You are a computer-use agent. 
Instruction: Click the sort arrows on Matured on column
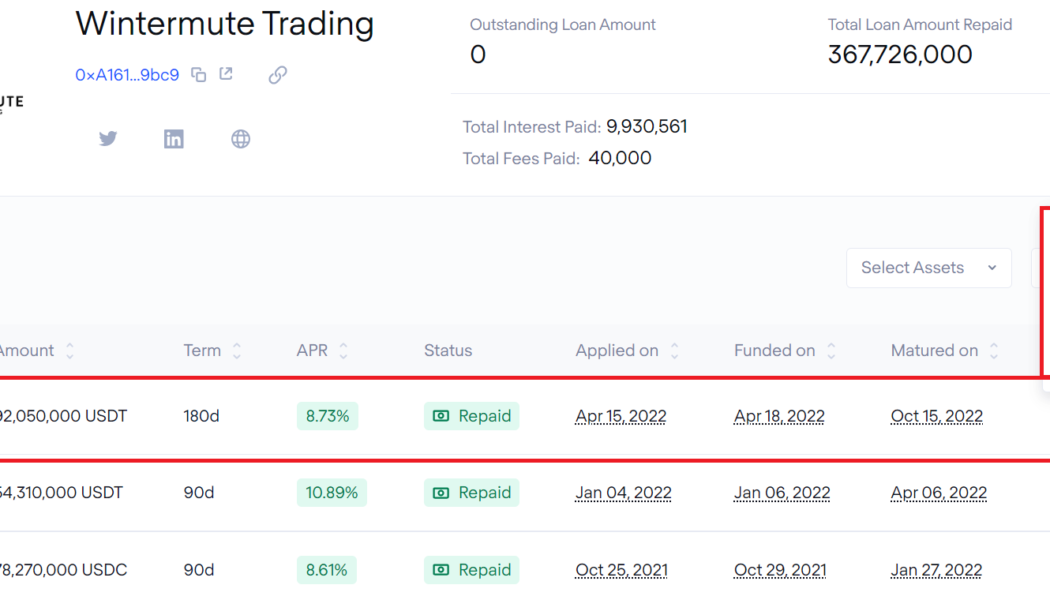click(993, 350)
